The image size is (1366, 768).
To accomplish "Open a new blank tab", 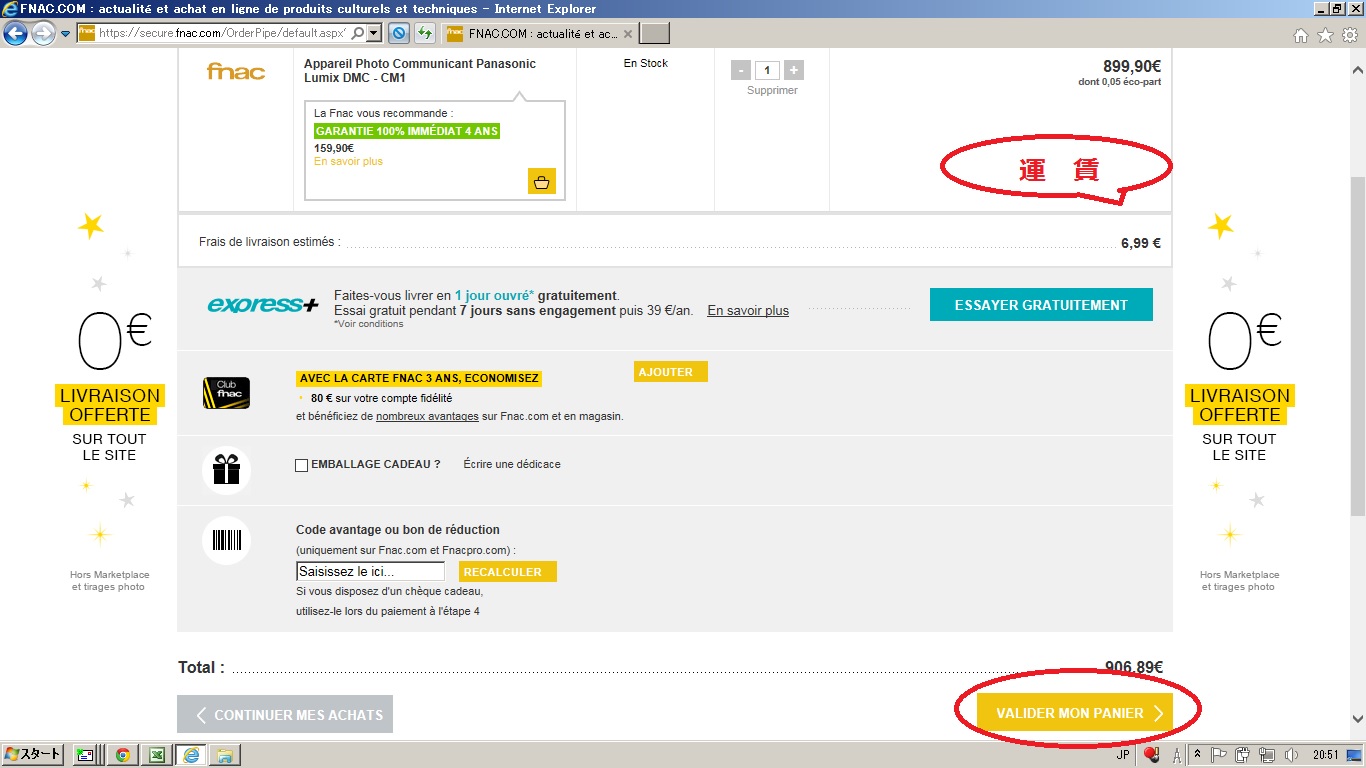I will (655, 34).
